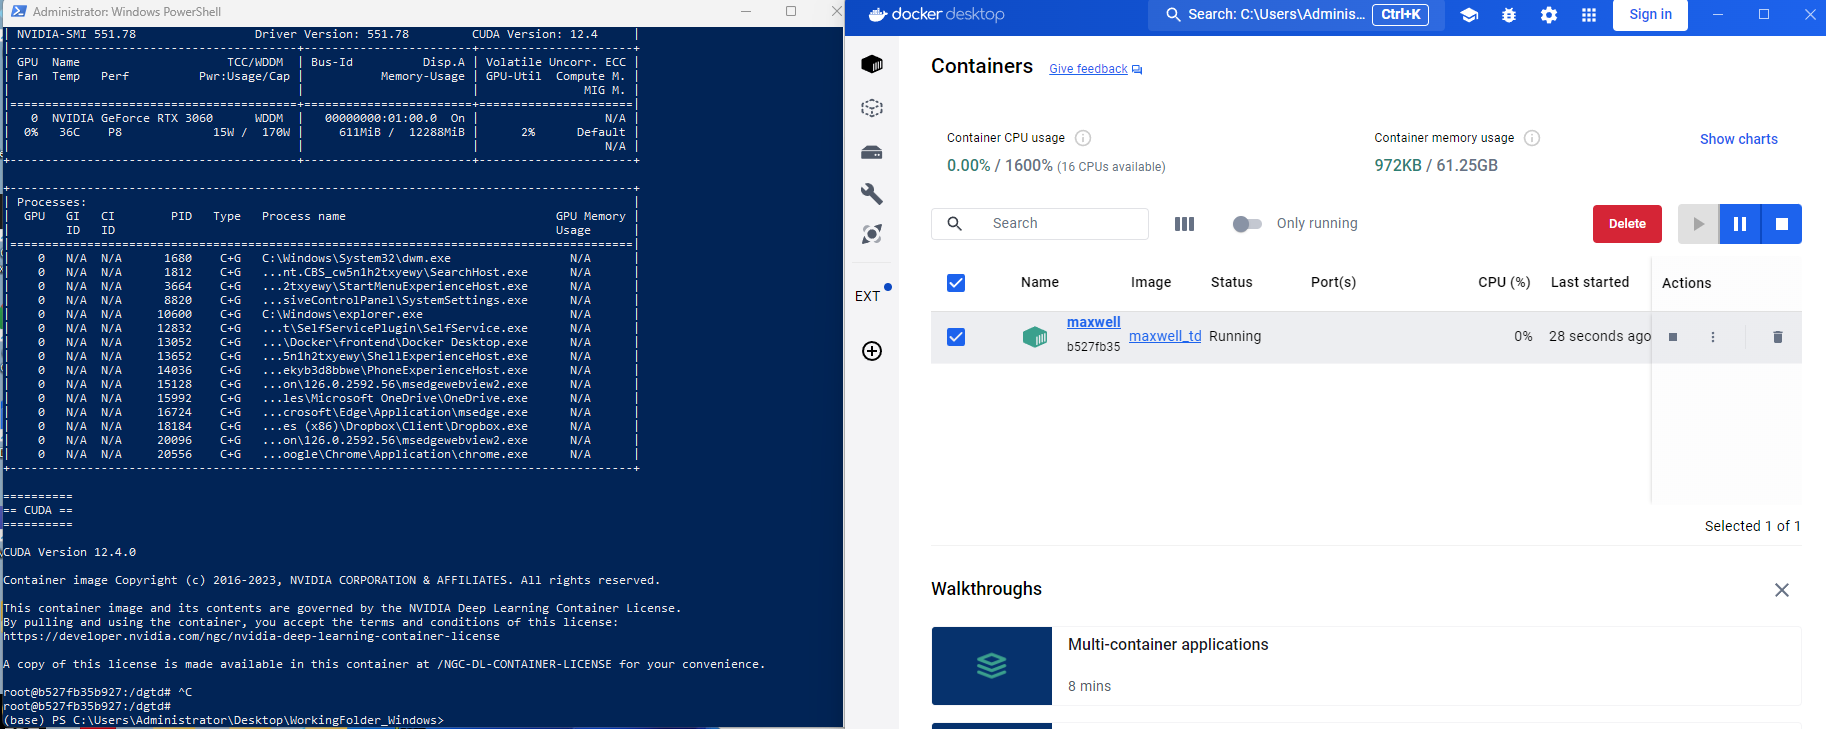Click PowerShell prompt line WorkingFolder_Windows
Screen dimensions: 1826x729
tap(223, 720)
